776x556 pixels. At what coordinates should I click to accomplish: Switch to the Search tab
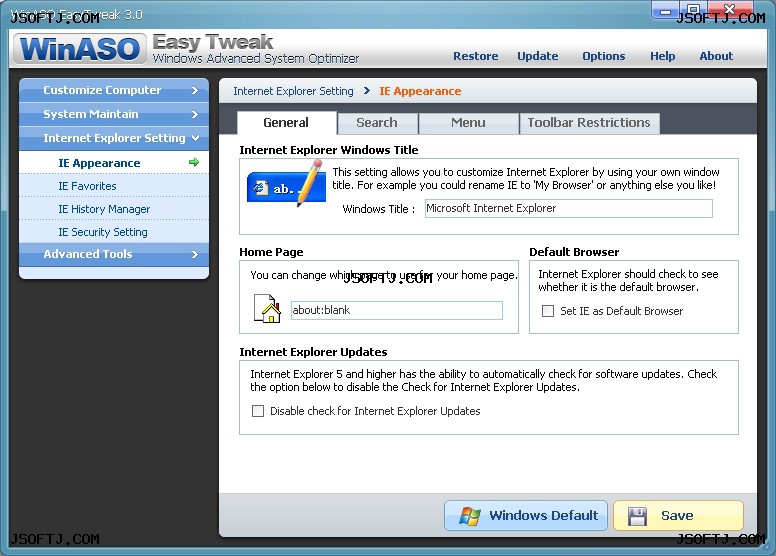pos(377,123)
